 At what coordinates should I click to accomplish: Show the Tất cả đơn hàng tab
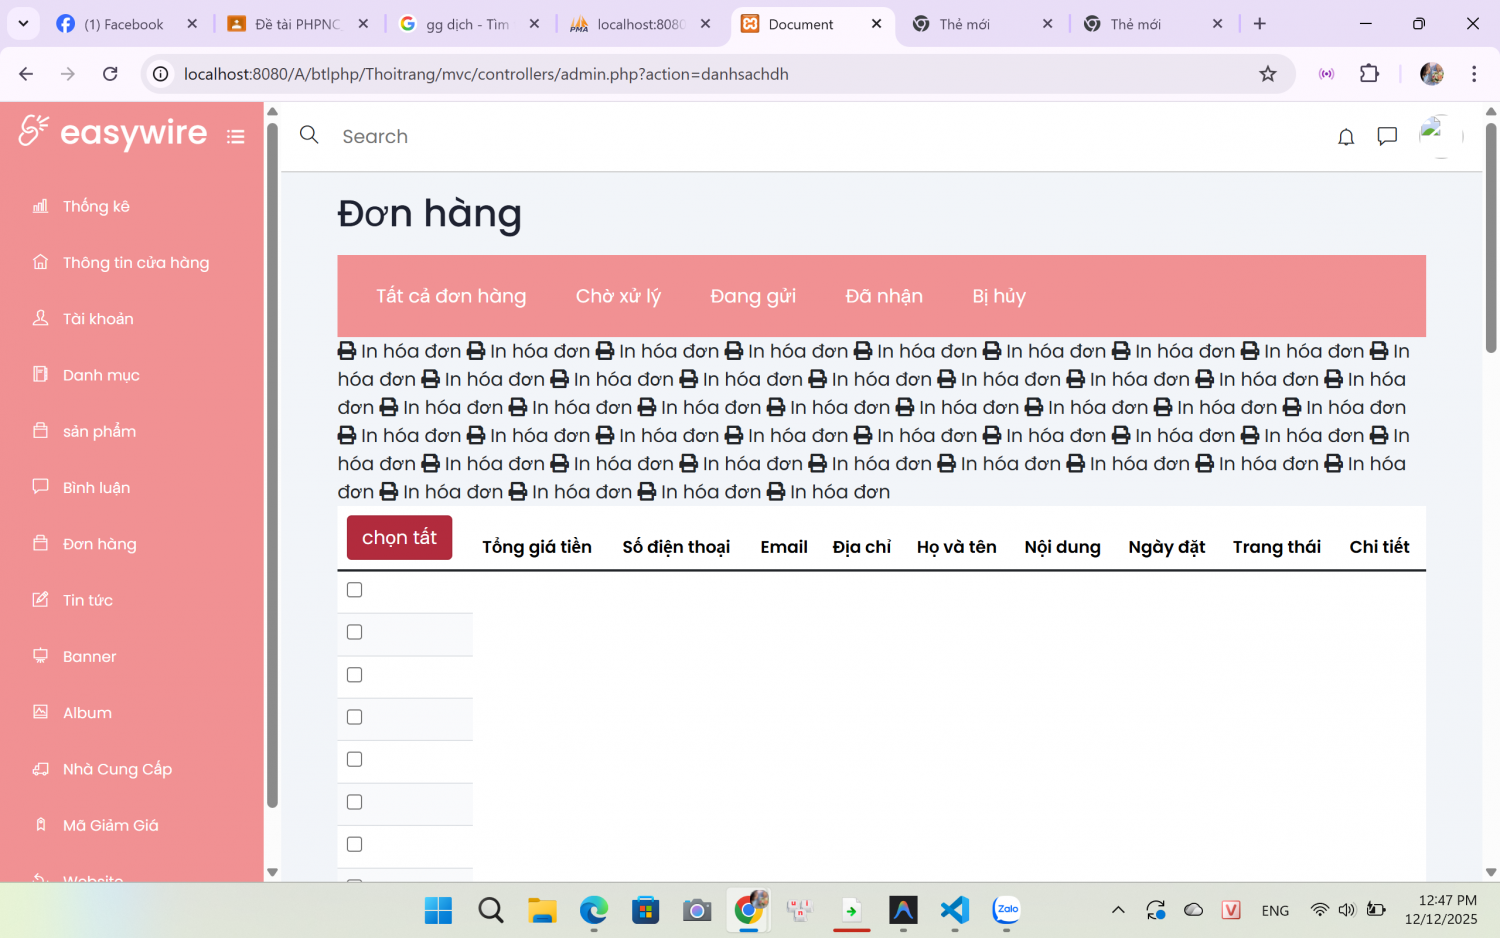click(x=451, y=296)
